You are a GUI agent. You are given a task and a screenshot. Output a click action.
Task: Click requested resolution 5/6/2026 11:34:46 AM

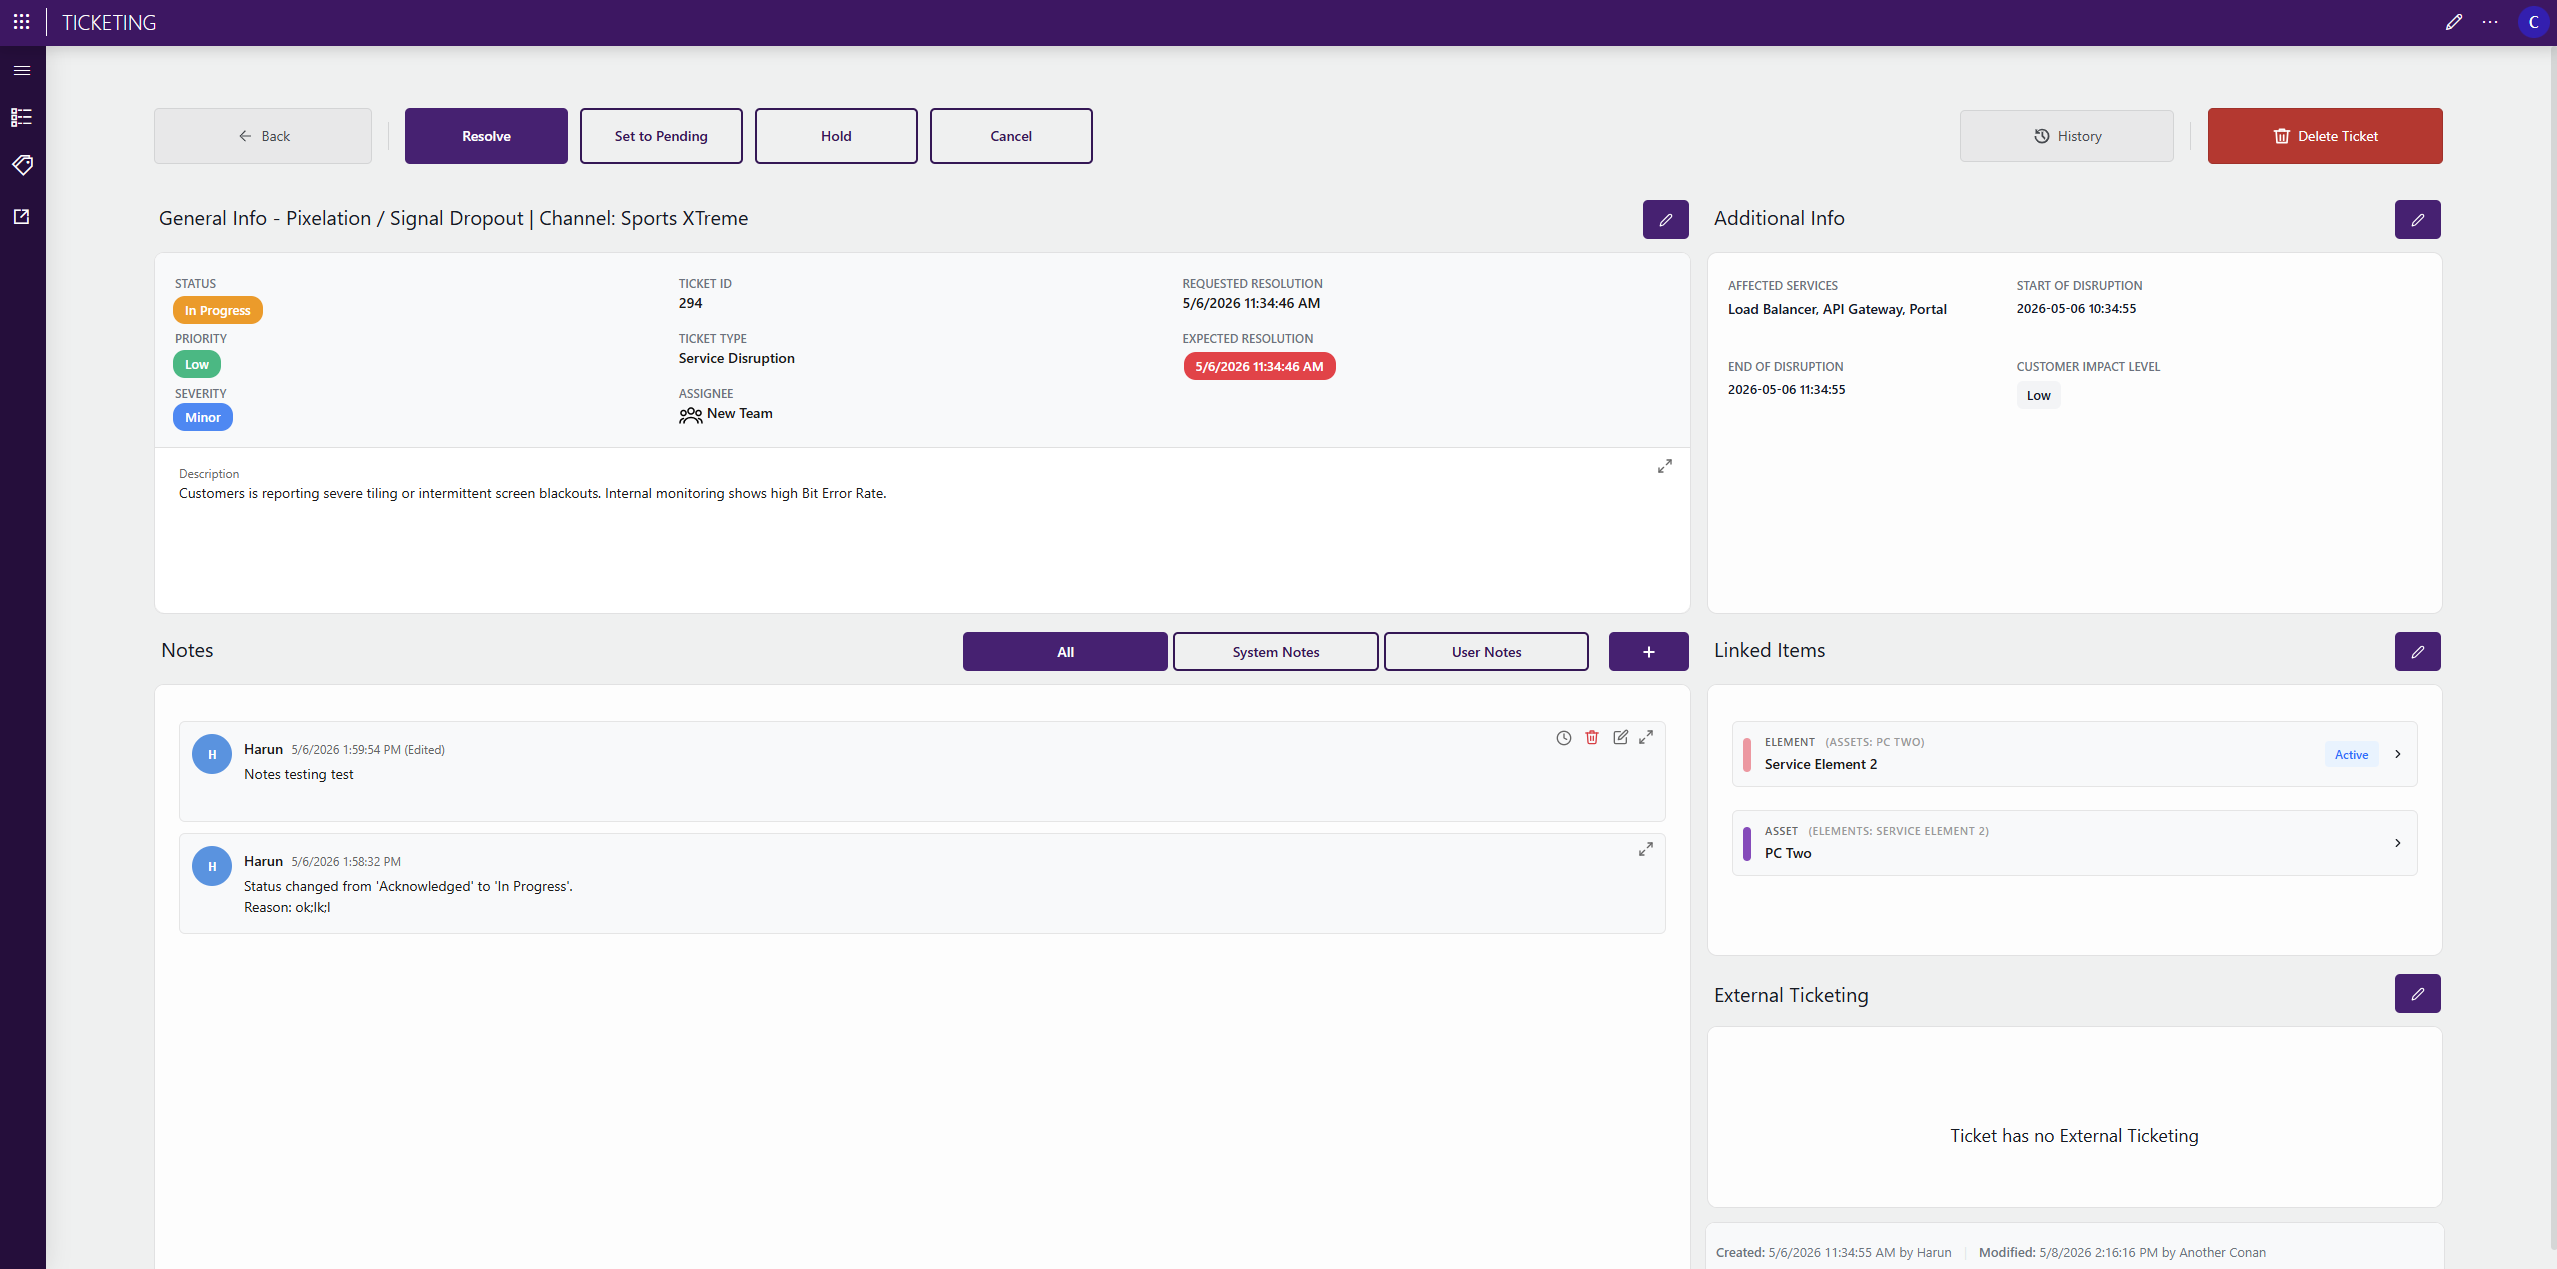1251,304
